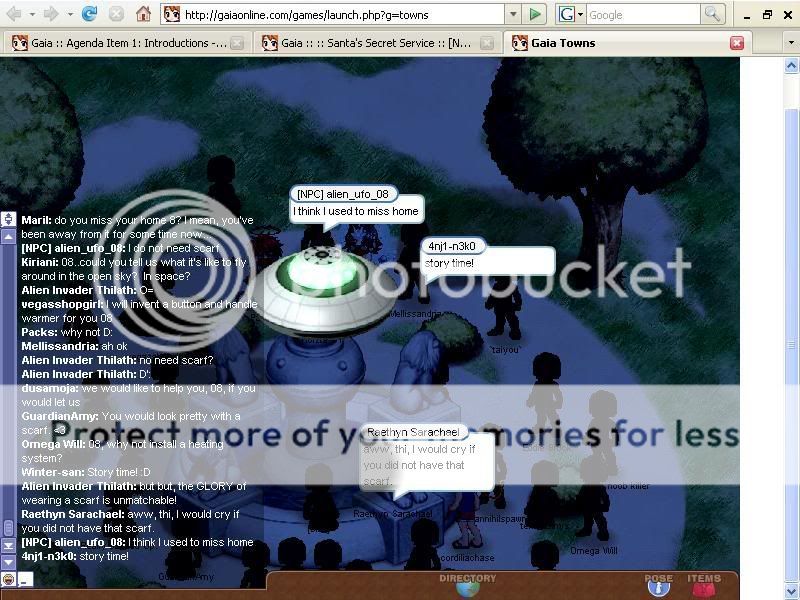Open the Pose menu icon
The width and height of the screenshot is (800, 600).
[x=658, y=587]
